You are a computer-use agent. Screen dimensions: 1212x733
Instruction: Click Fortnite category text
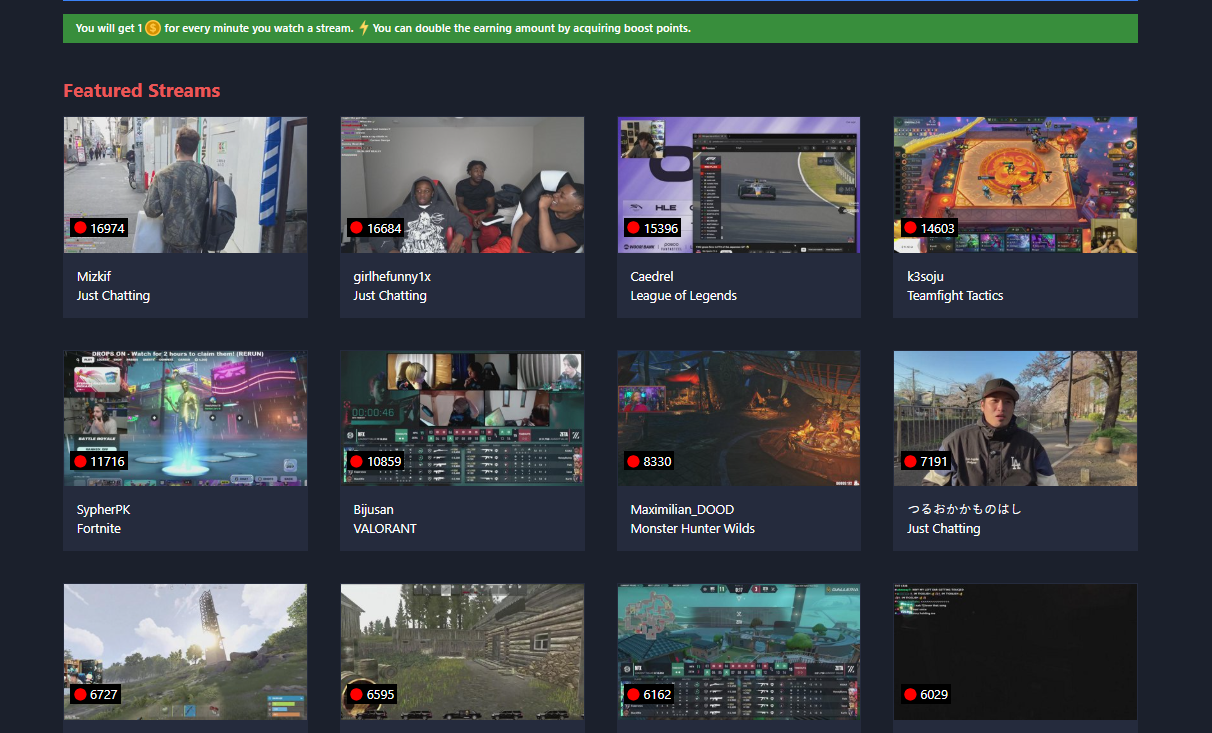(x=99, y=528)
